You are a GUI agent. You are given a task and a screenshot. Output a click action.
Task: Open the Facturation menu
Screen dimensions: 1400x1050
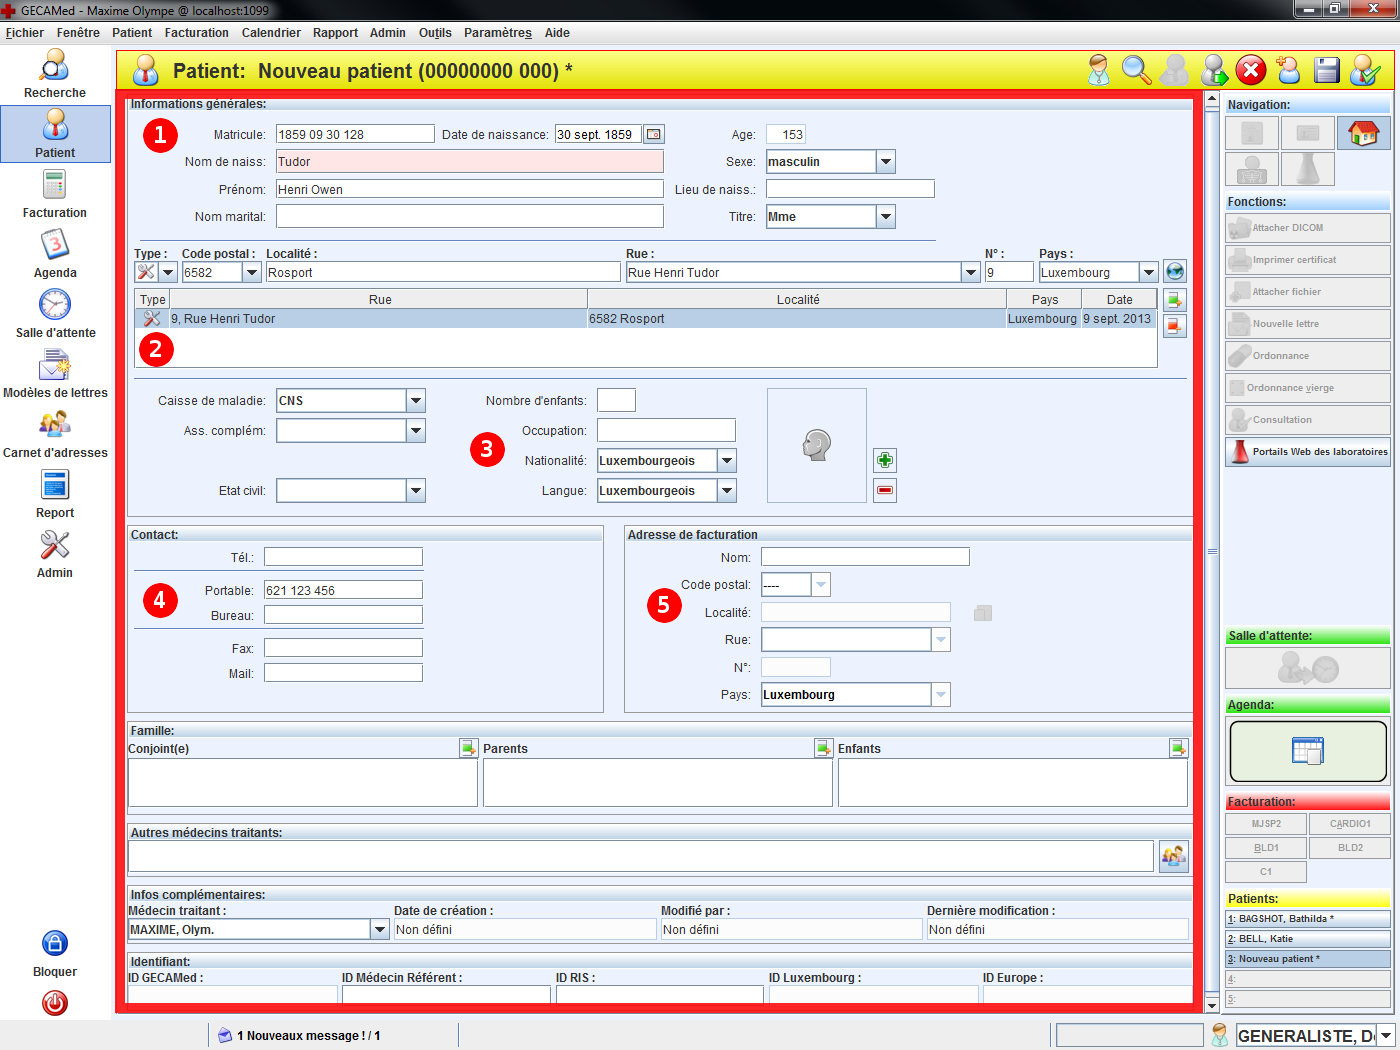tap(196, 33)
